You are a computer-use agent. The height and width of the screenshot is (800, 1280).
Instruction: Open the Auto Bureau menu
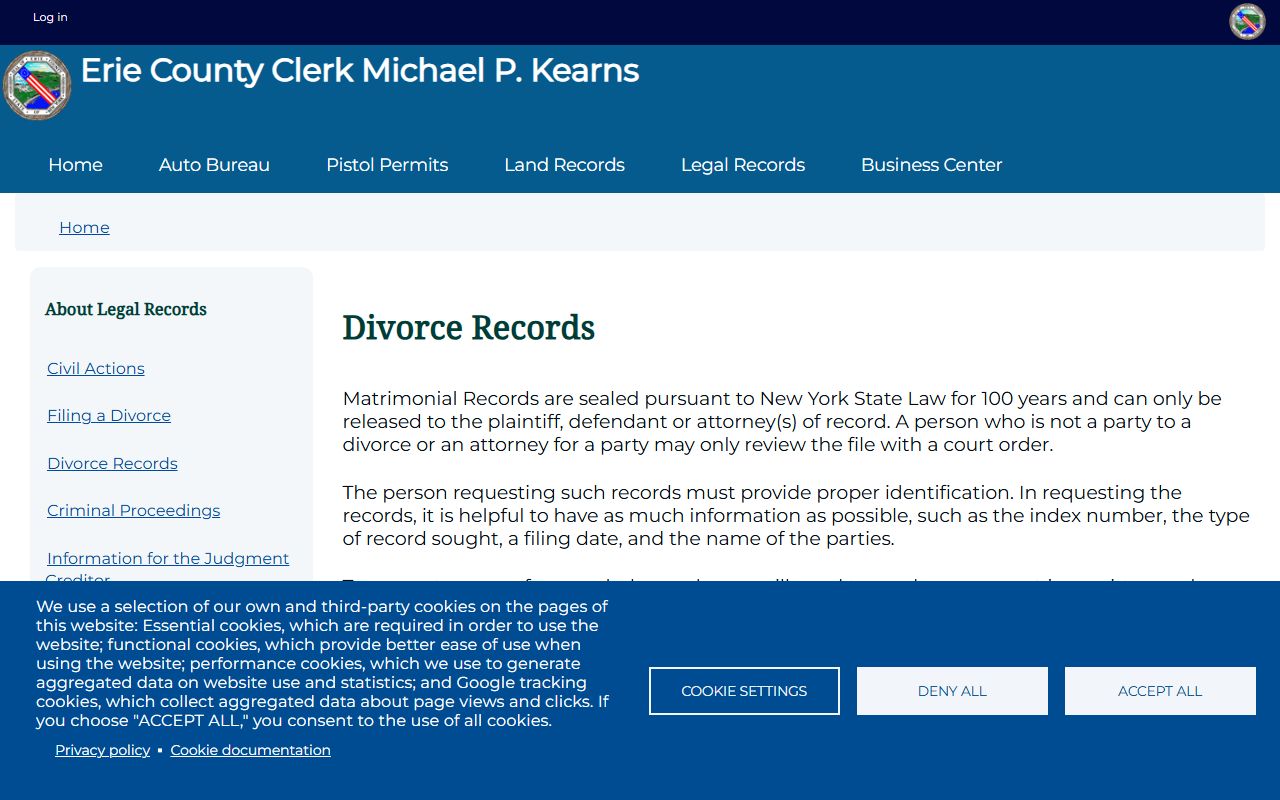coord(214,165)
